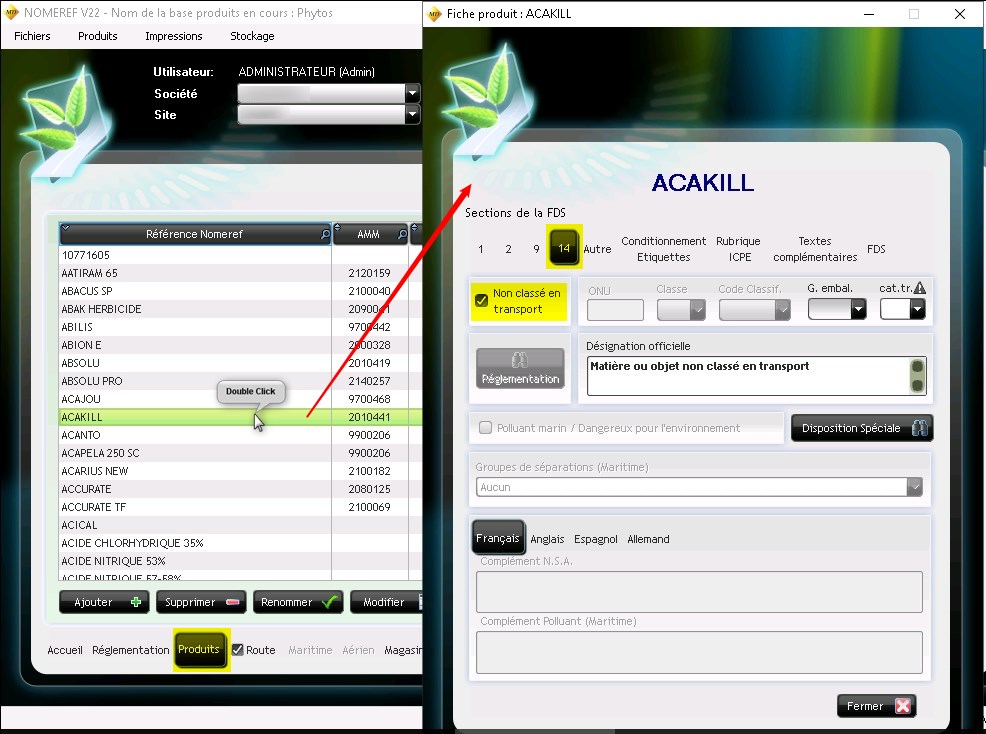Click the Renommer button with green checkmark
The image size is (986, 734).
pyautogui.click(x=298, y=602)
